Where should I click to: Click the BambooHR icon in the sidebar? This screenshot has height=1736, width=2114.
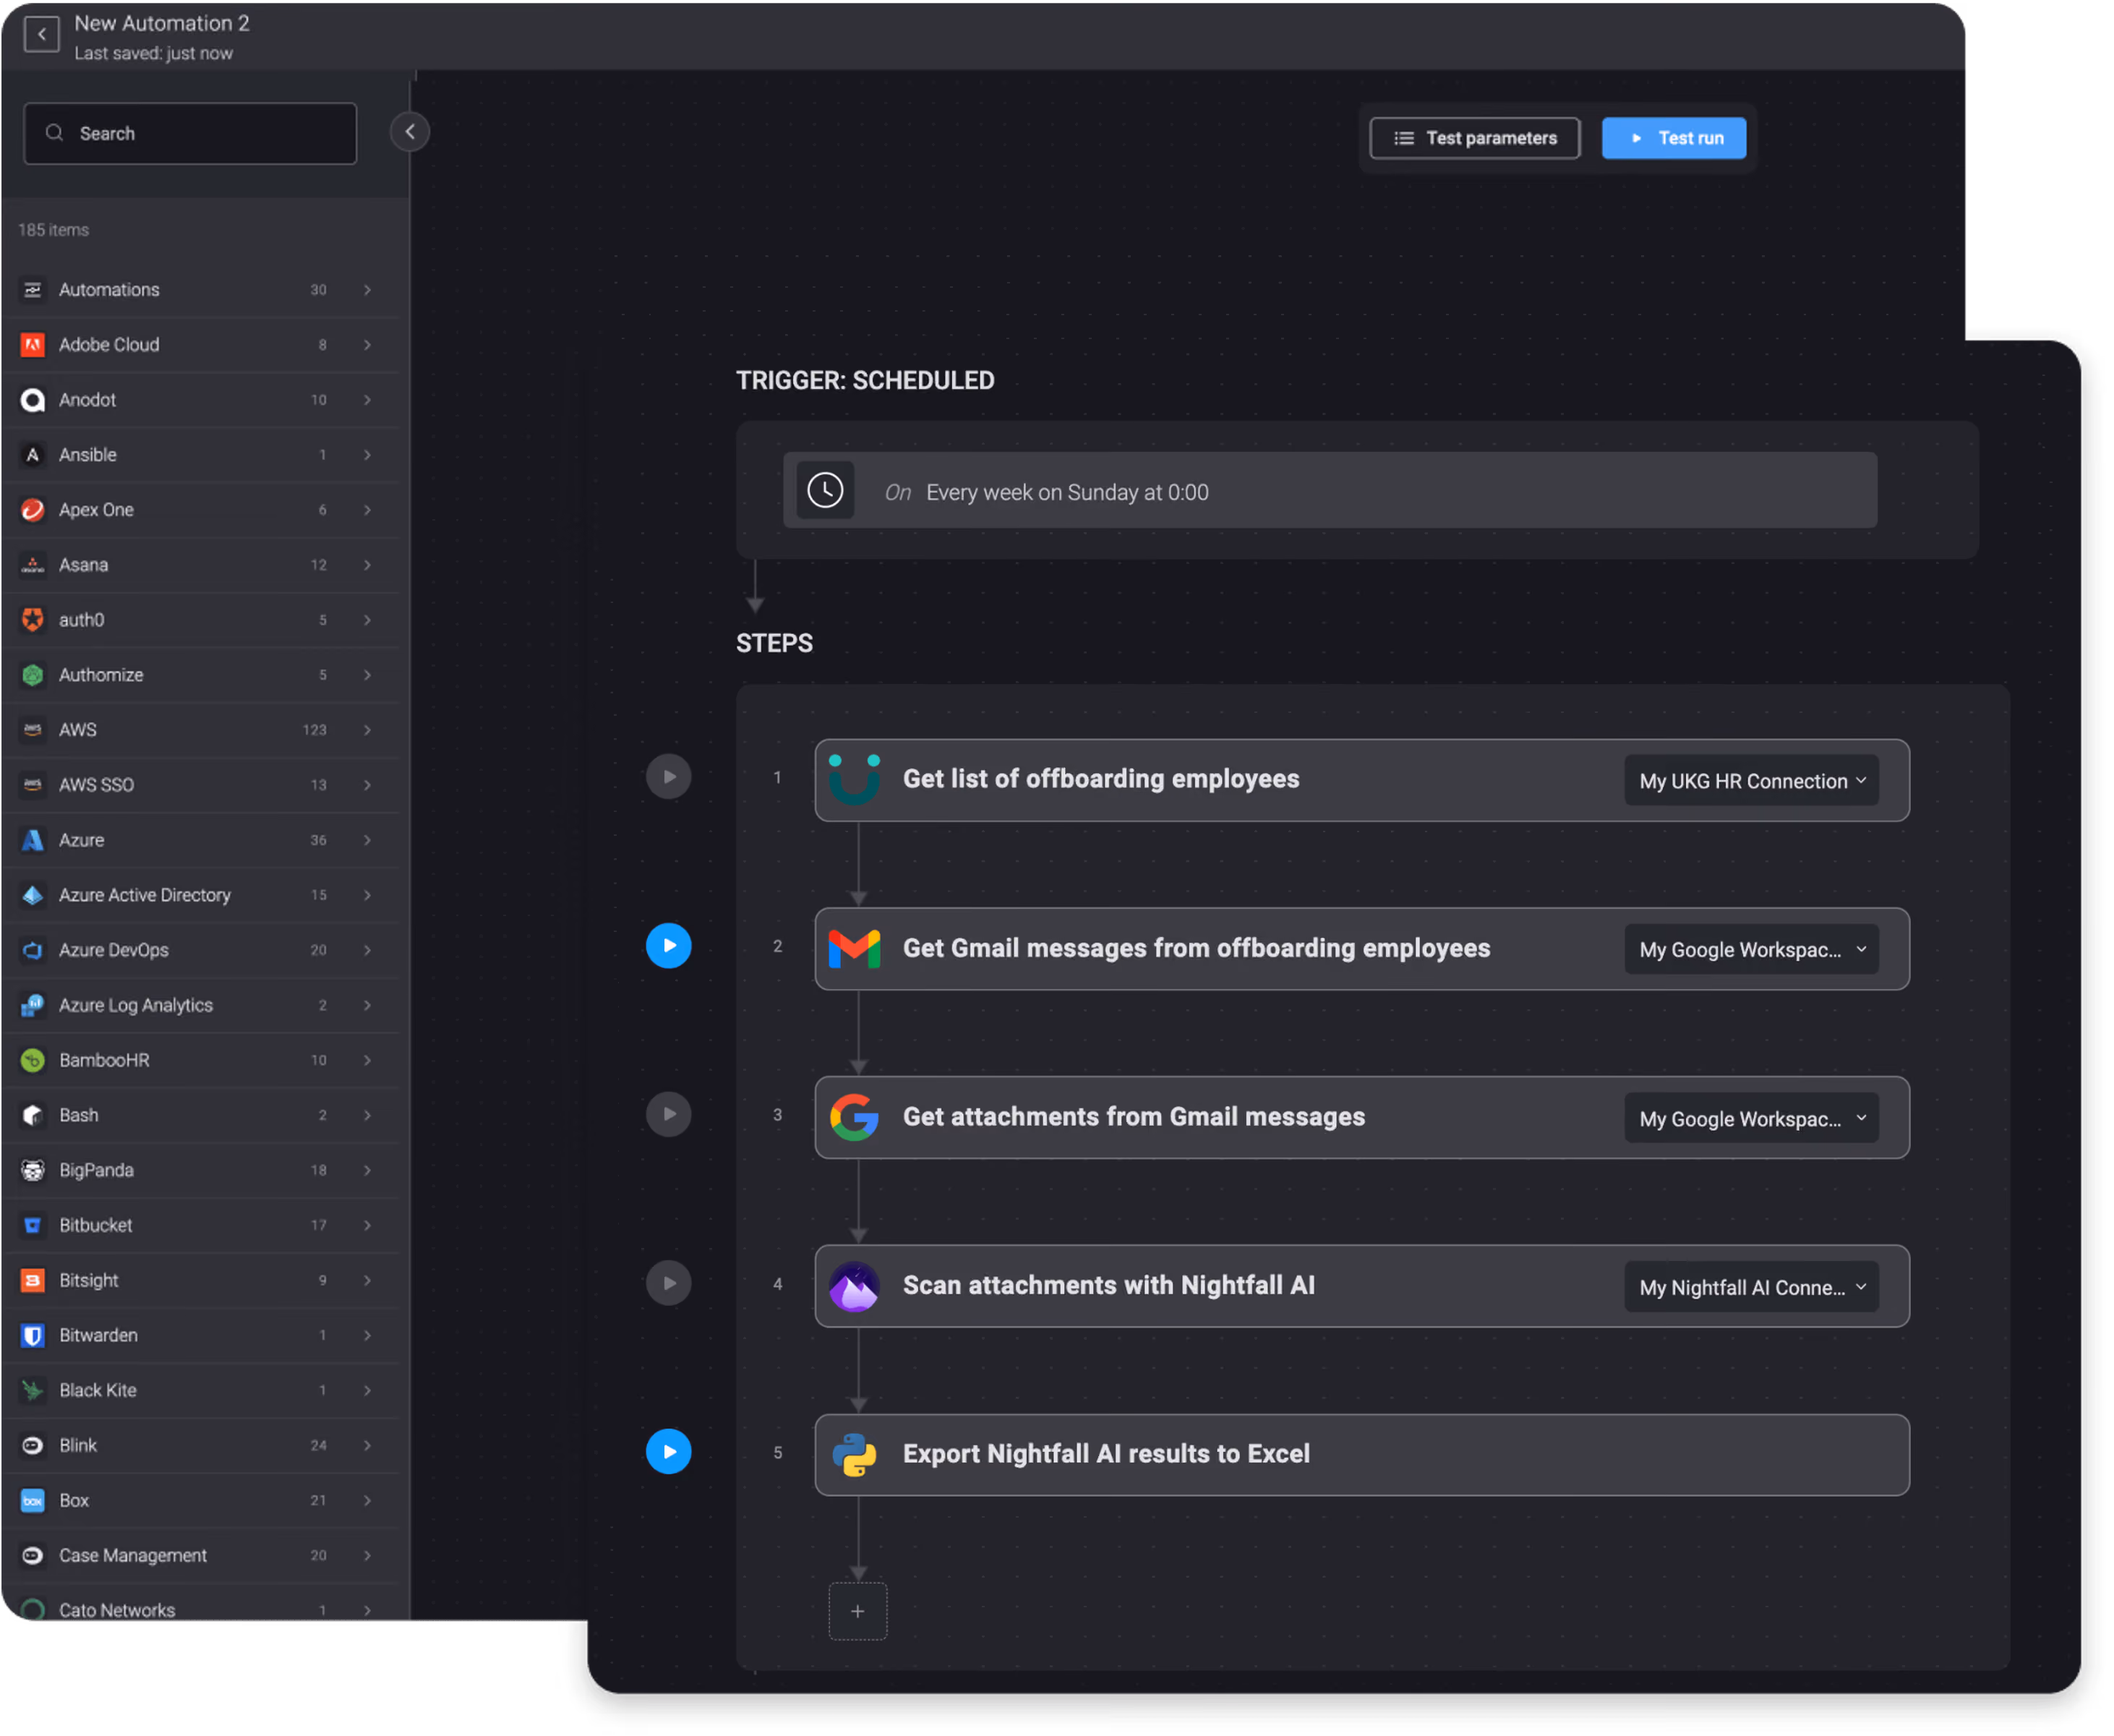pos(33,1061)
